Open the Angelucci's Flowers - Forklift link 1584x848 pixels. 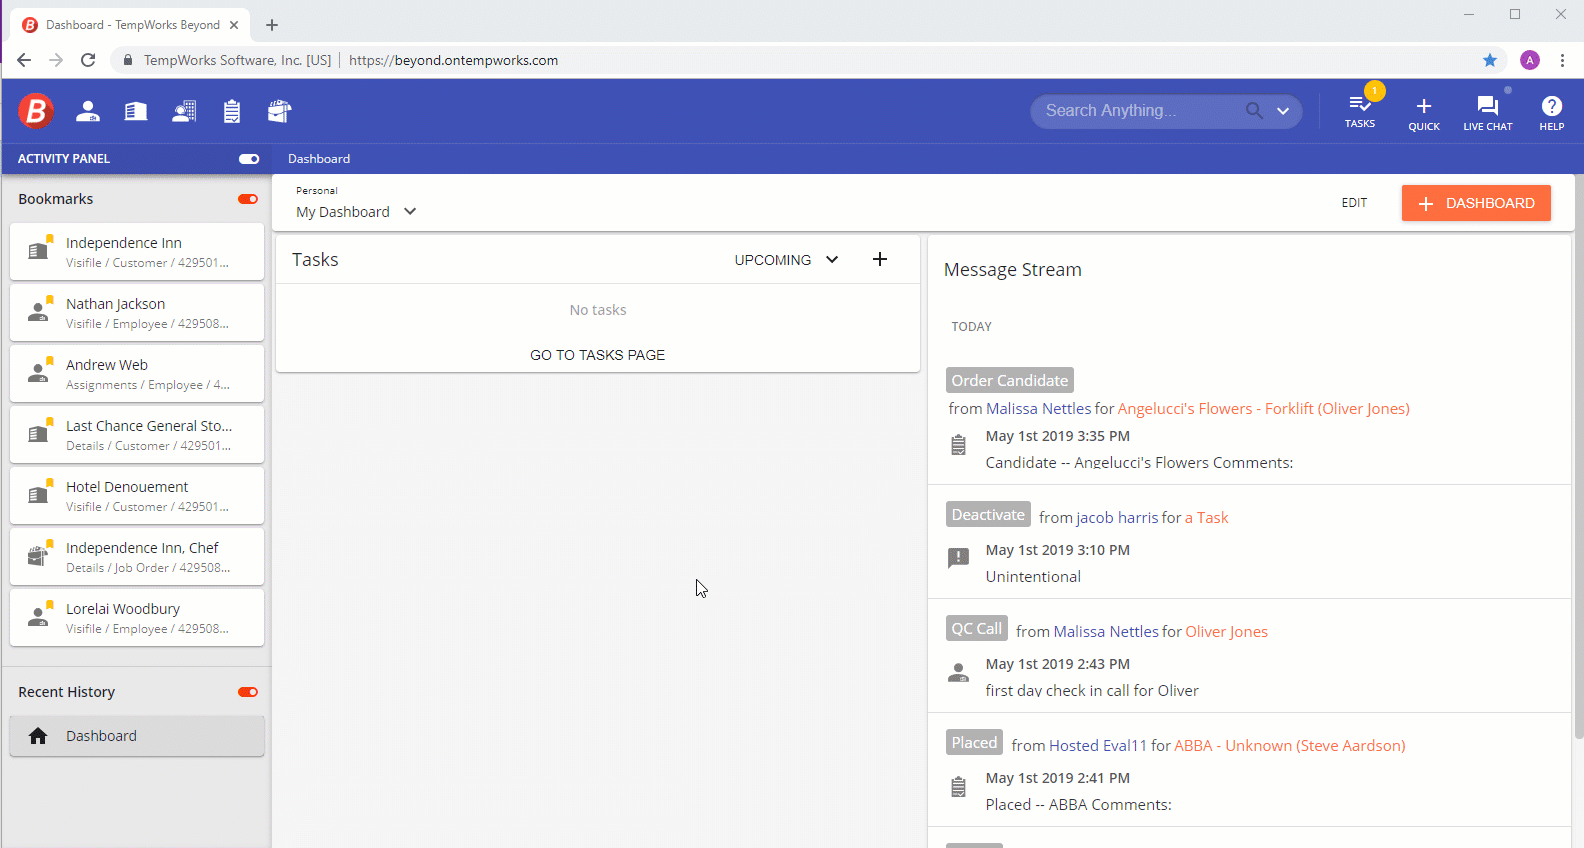click(x=1264, y=409)
